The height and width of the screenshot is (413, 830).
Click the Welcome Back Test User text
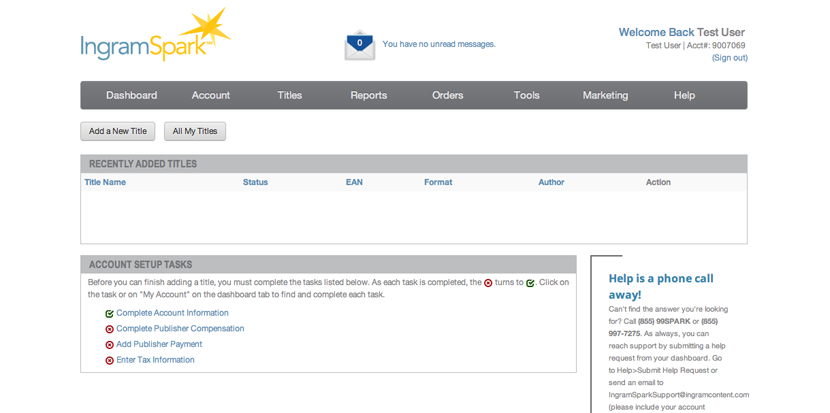[x=682, y=32]
